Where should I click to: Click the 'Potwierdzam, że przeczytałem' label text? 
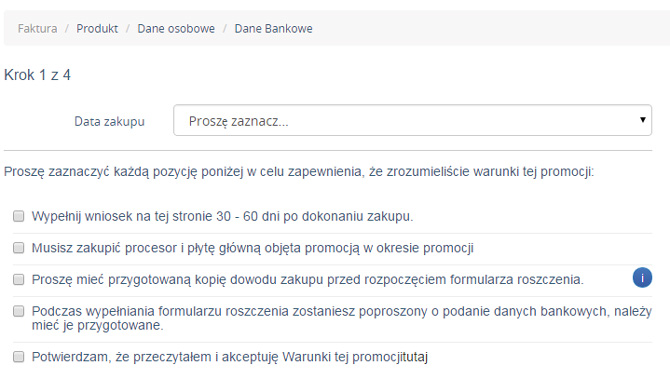click(230, 357)
